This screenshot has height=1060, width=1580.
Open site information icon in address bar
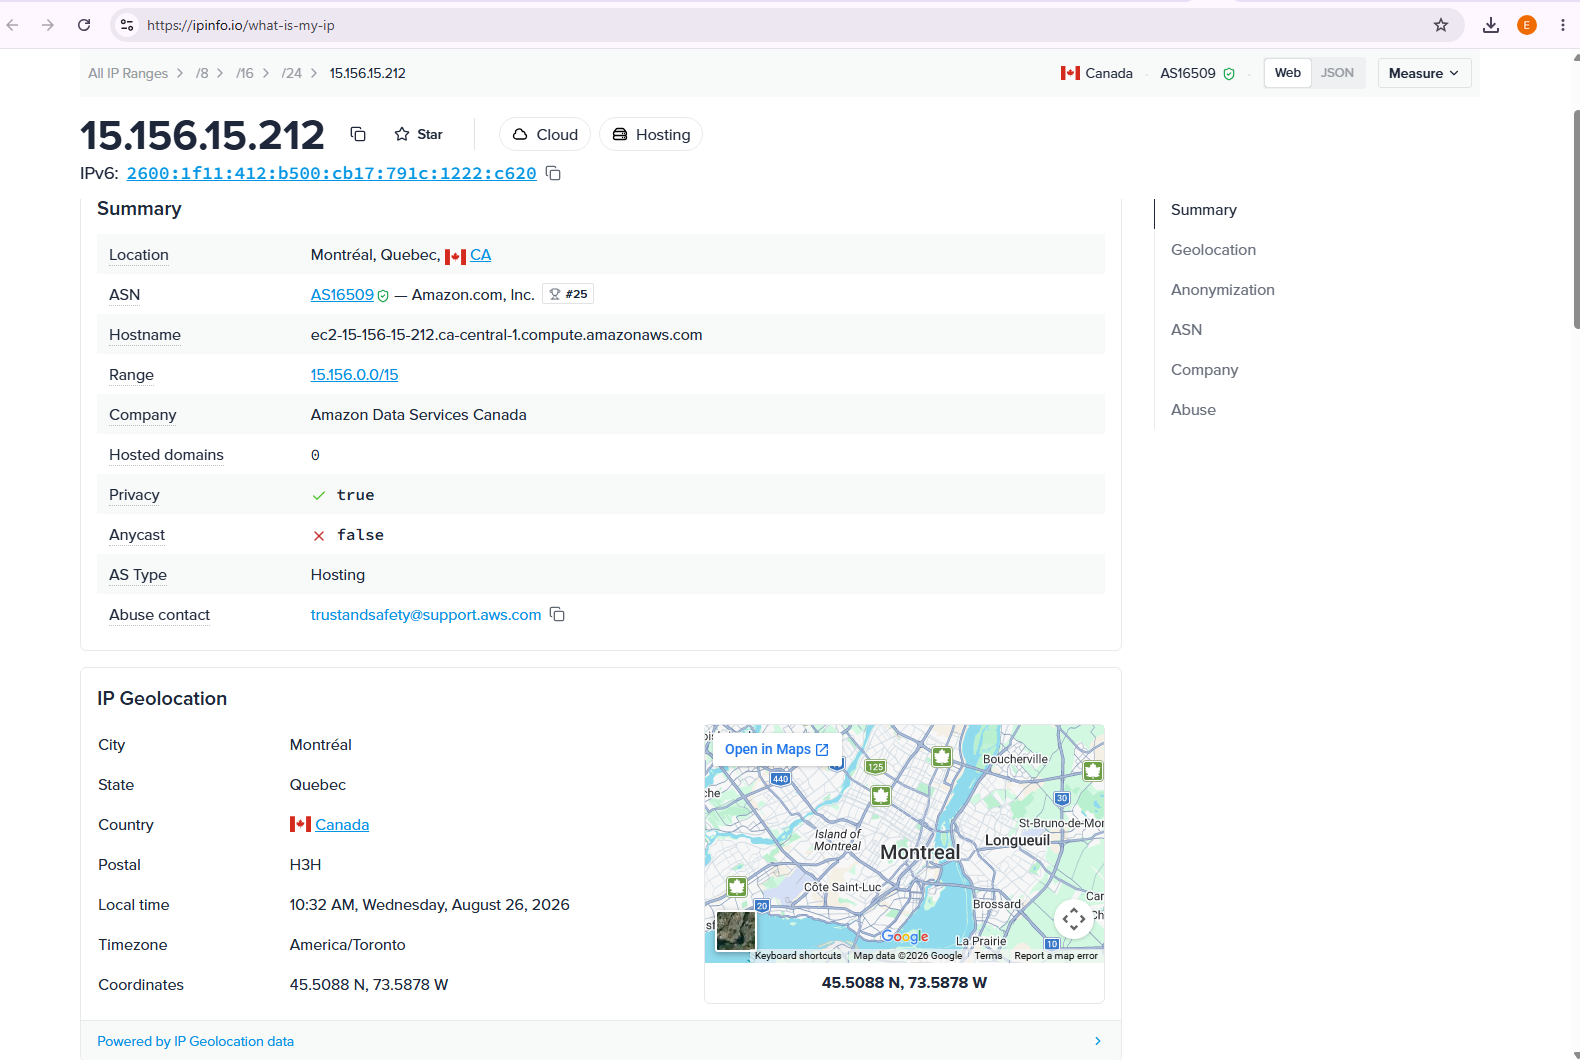pos(127,25)
